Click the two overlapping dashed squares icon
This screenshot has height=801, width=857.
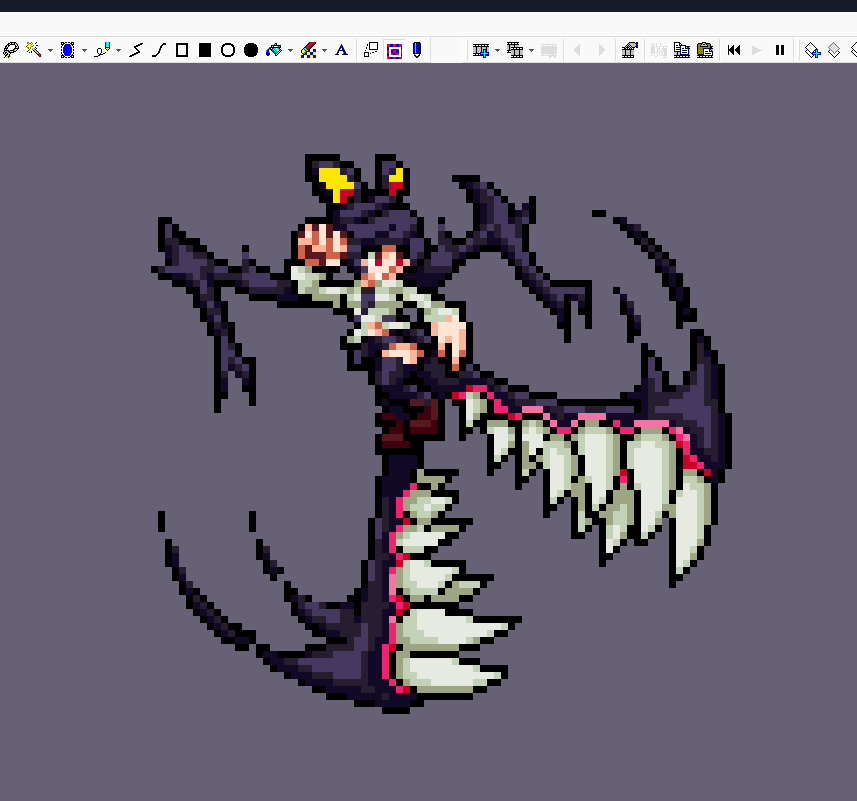(x=371, y=50)
